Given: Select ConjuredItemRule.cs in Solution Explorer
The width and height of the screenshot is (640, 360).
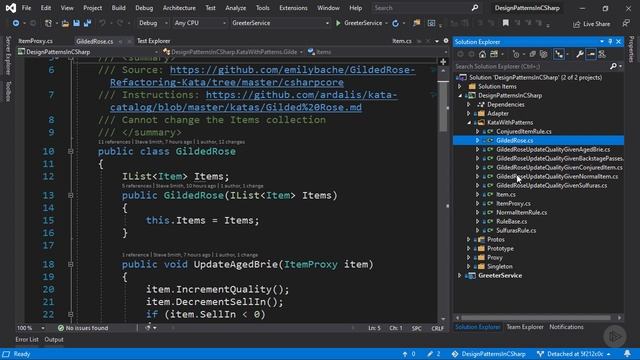Looking at the screenshot, I should coord(524,131).
